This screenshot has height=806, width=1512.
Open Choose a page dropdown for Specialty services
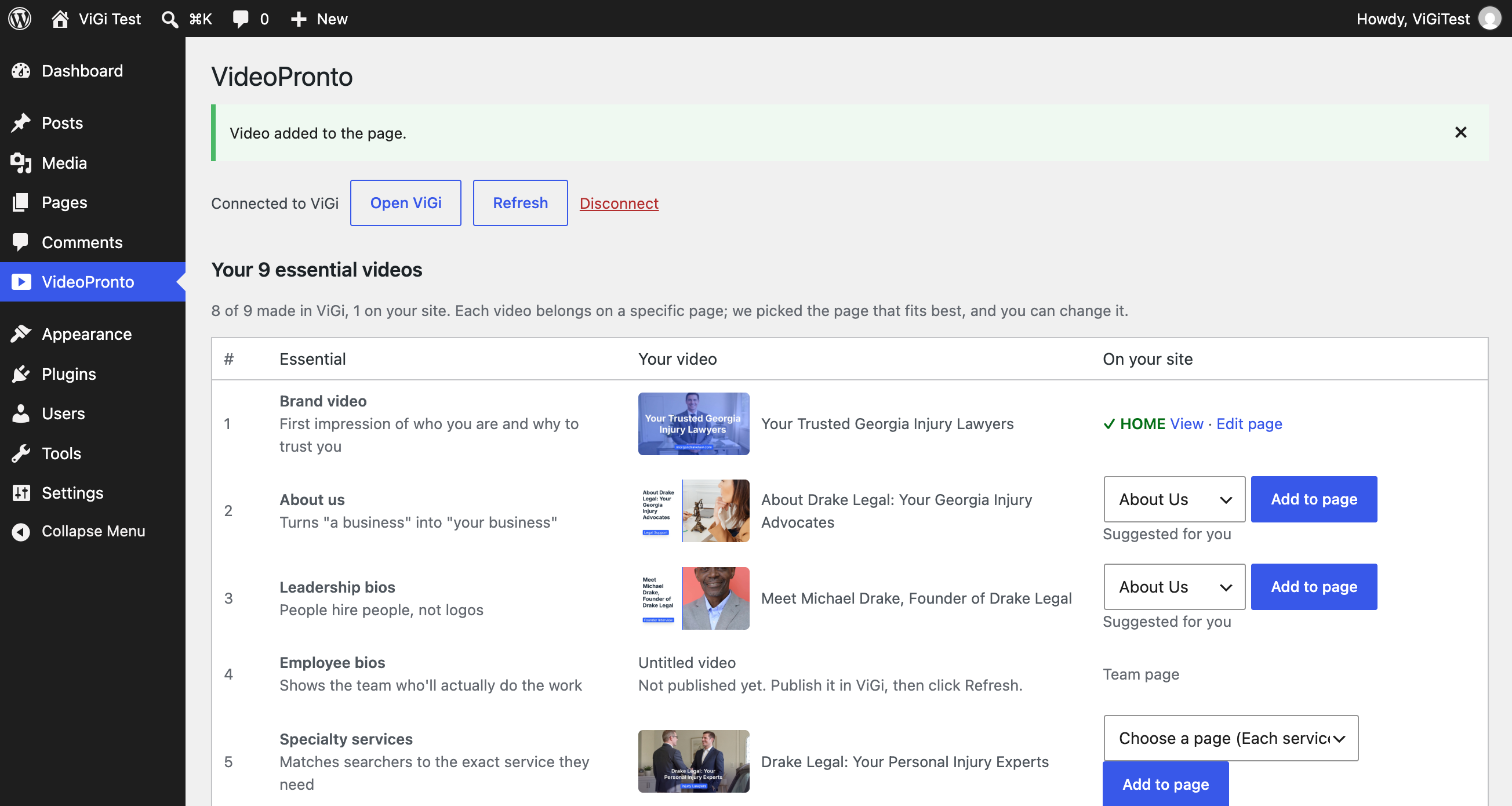click(1231, 738)
